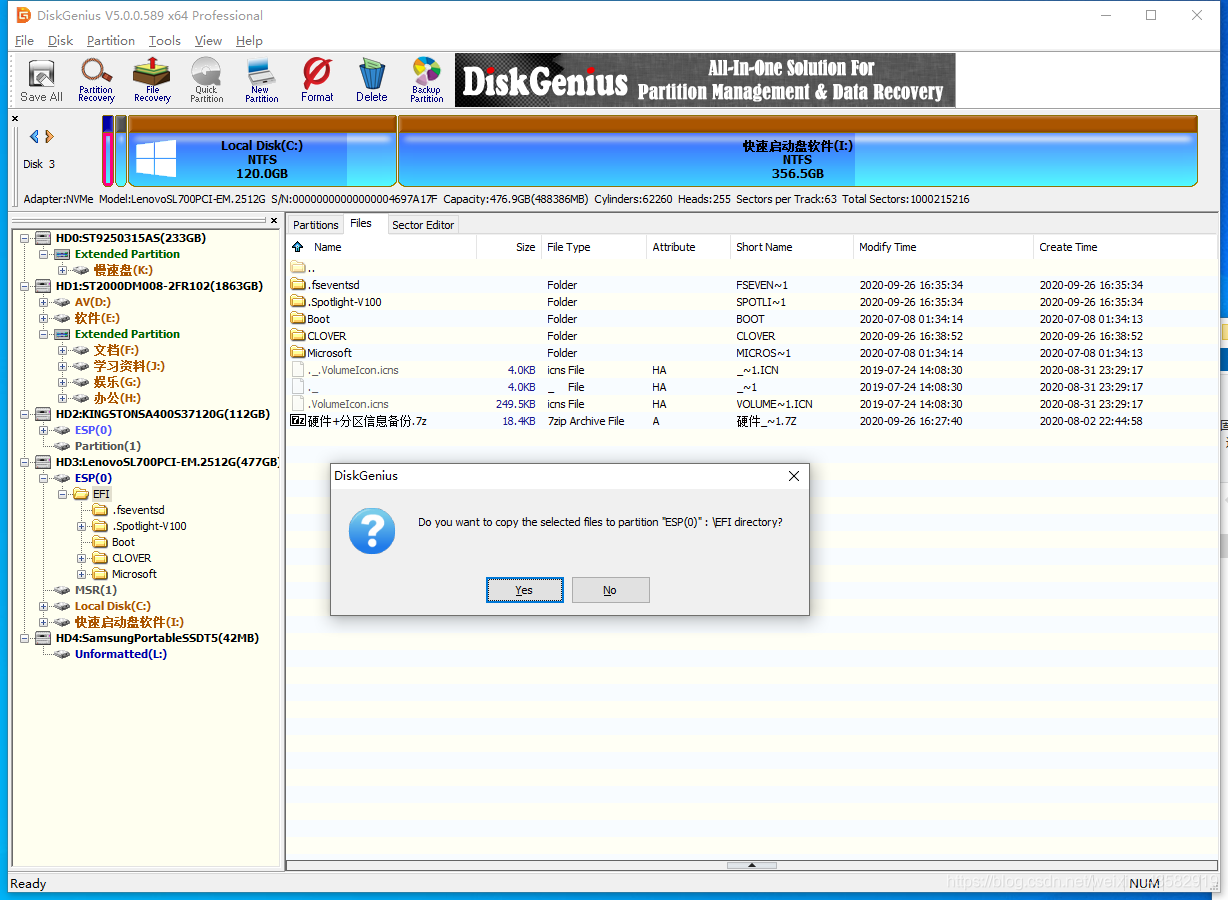Select the 快速启动盘软件(I:) partition bar
Screen dimensions: 1228x900
coord(797,151)
